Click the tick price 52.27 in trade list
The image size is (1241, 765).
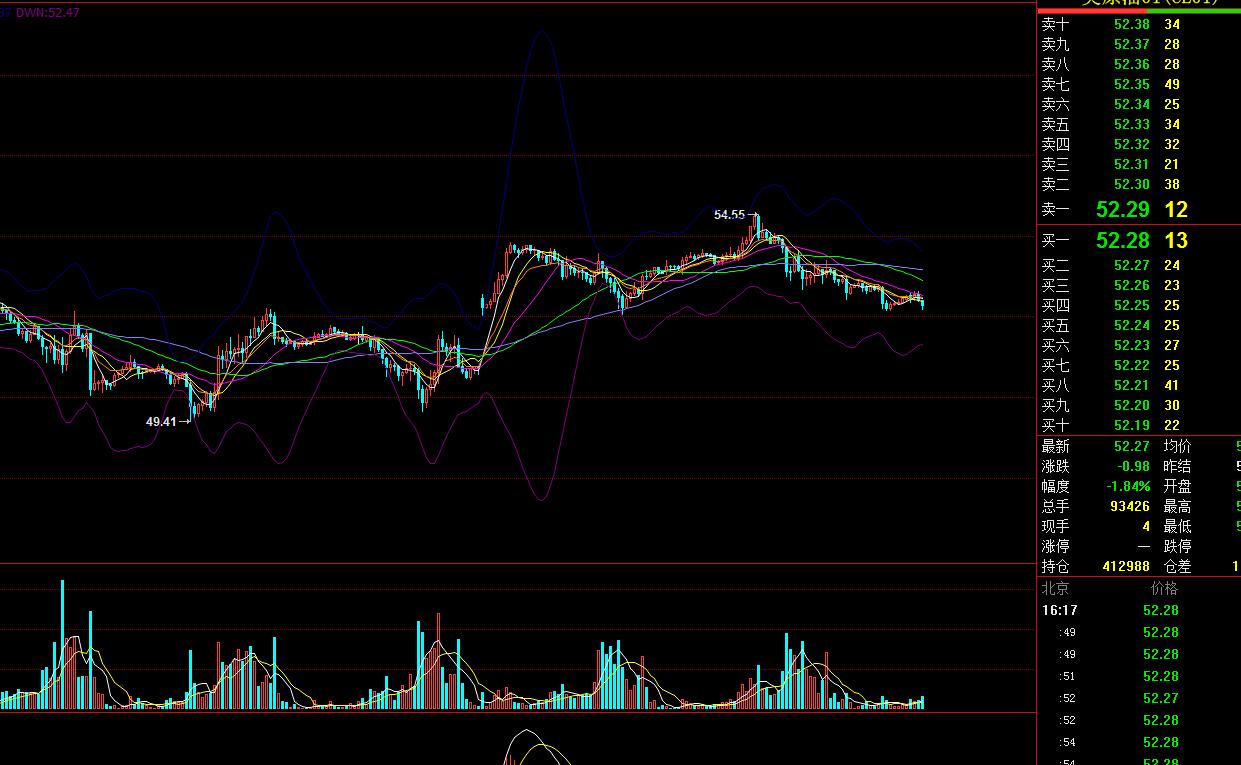pos(1161,698)
